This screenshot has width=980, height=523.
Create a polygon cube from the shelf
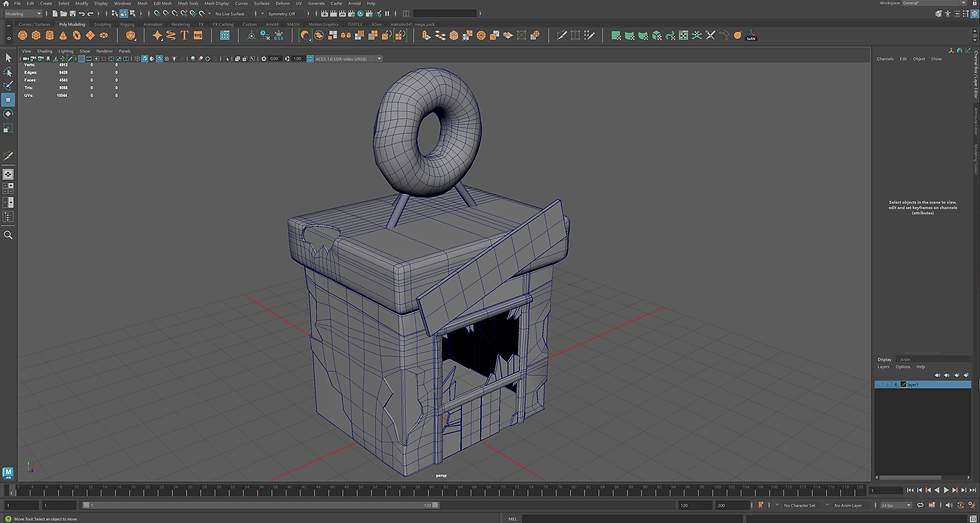coord(36,36)
